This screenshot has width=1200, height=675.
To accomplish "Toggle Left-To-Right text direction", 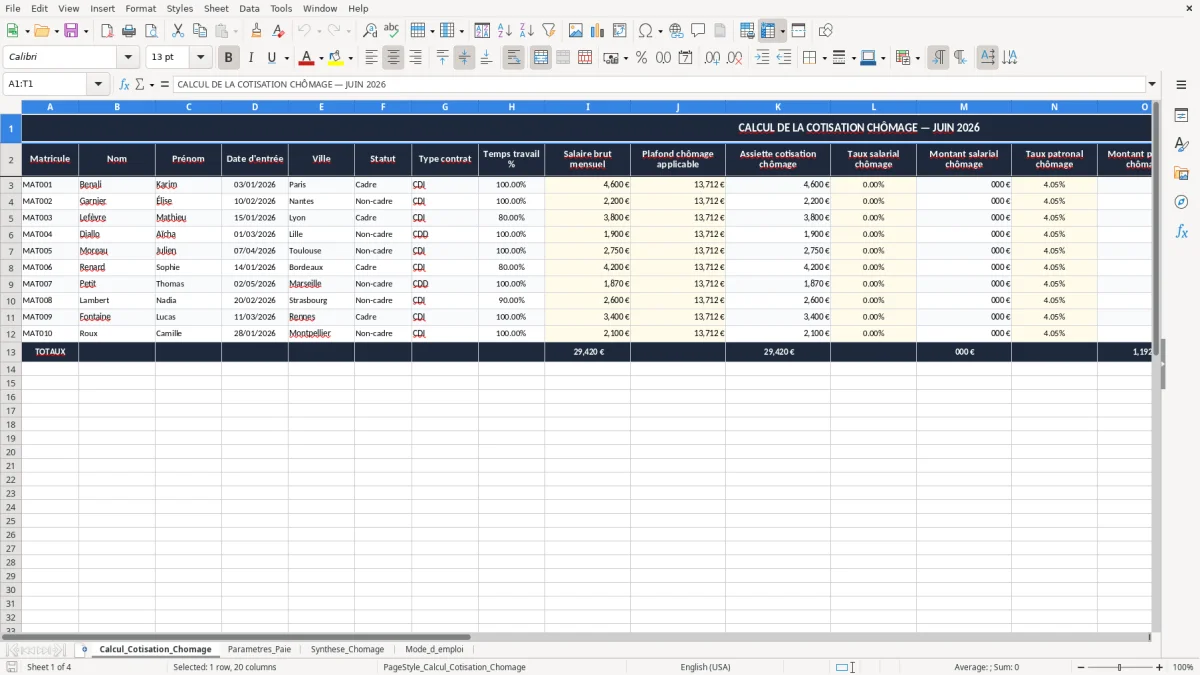I will click(938, 58).
